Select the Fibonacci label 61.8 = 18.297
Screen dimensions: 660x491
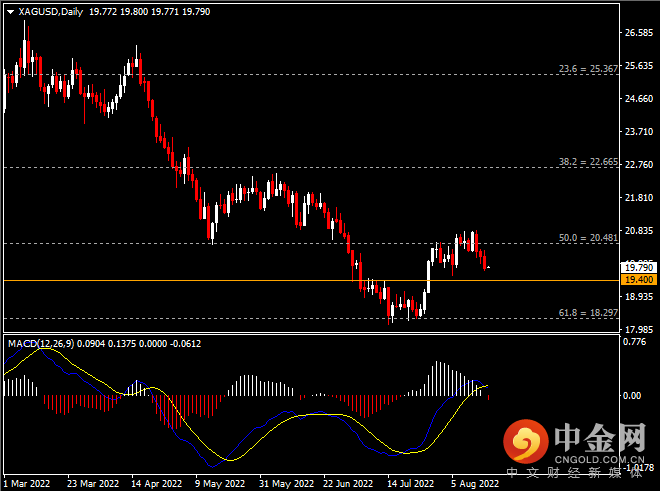[x=588, y=312]
